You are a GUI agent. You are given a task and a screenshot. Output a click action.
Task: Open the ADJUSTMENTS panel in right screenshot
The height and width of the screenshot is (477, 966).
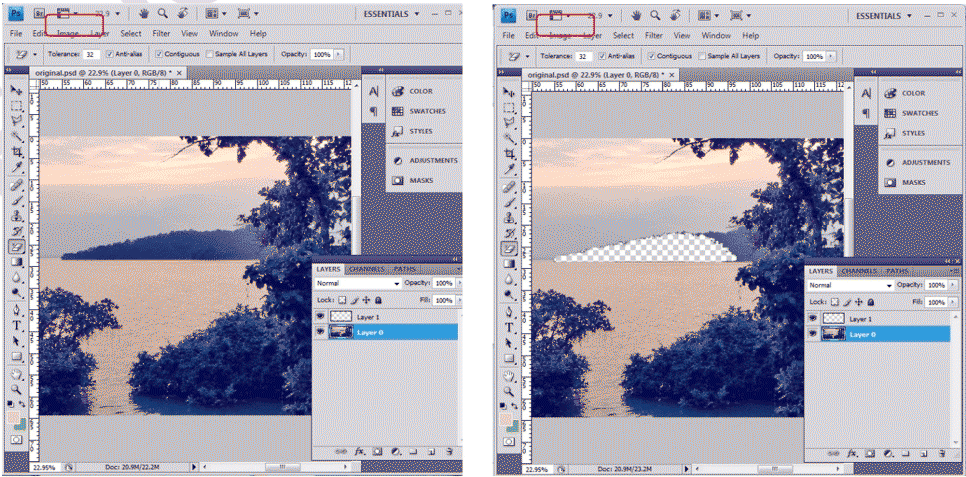coord(917,162)
